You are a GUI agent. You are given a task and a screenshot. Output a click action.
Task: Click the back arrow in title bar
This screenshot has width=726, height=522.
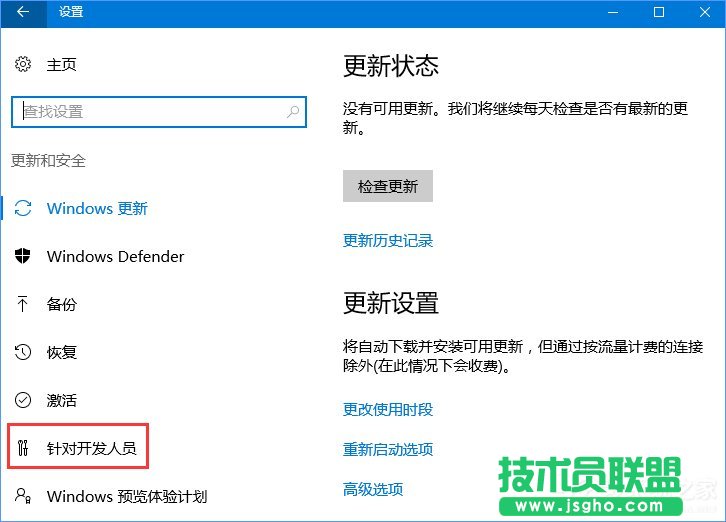[x=23, y=12]
